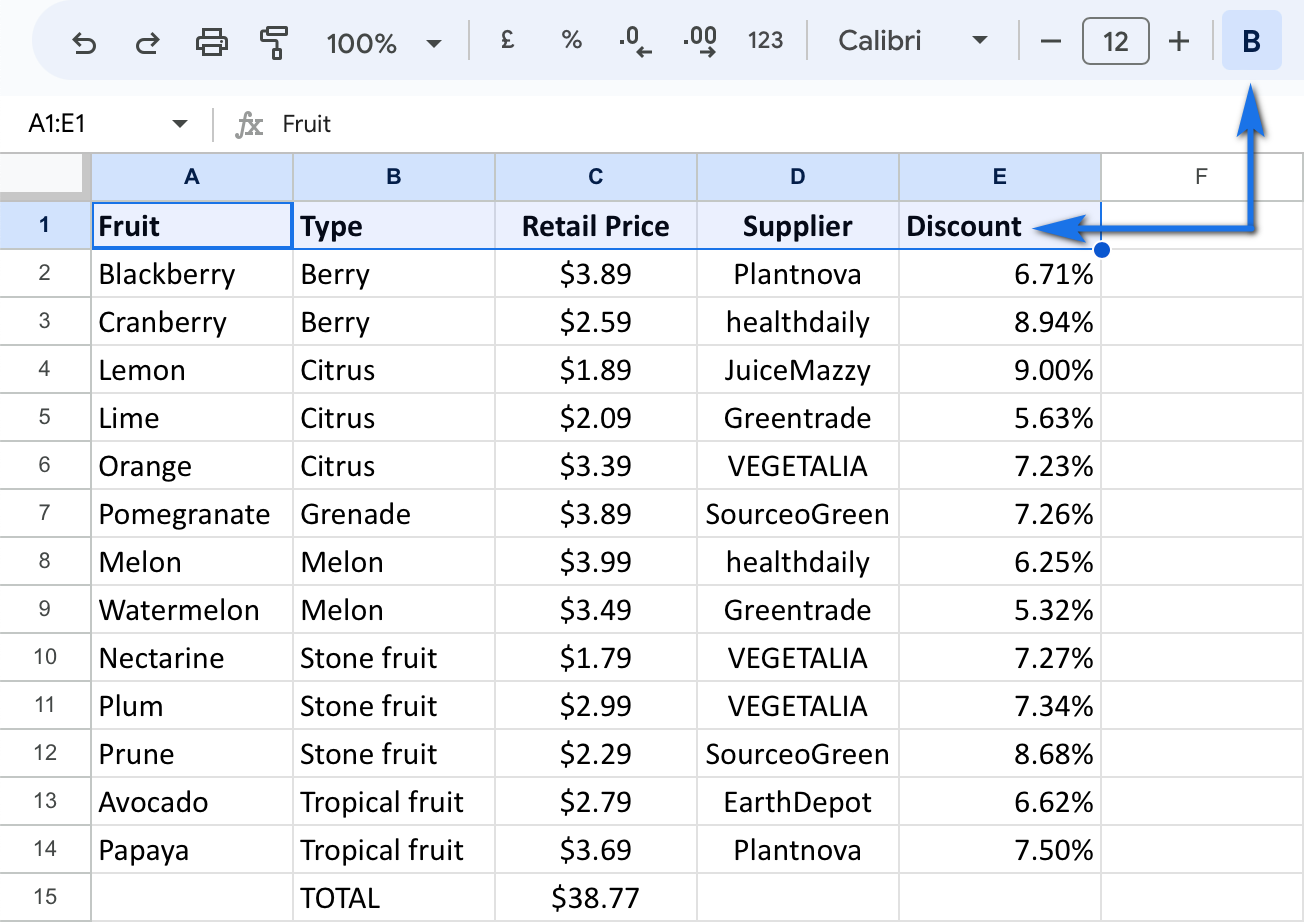The width and height of the screenshot is (1304, 922).
Task: Click the 8.68% discount cell
Action: point(1000,754)
